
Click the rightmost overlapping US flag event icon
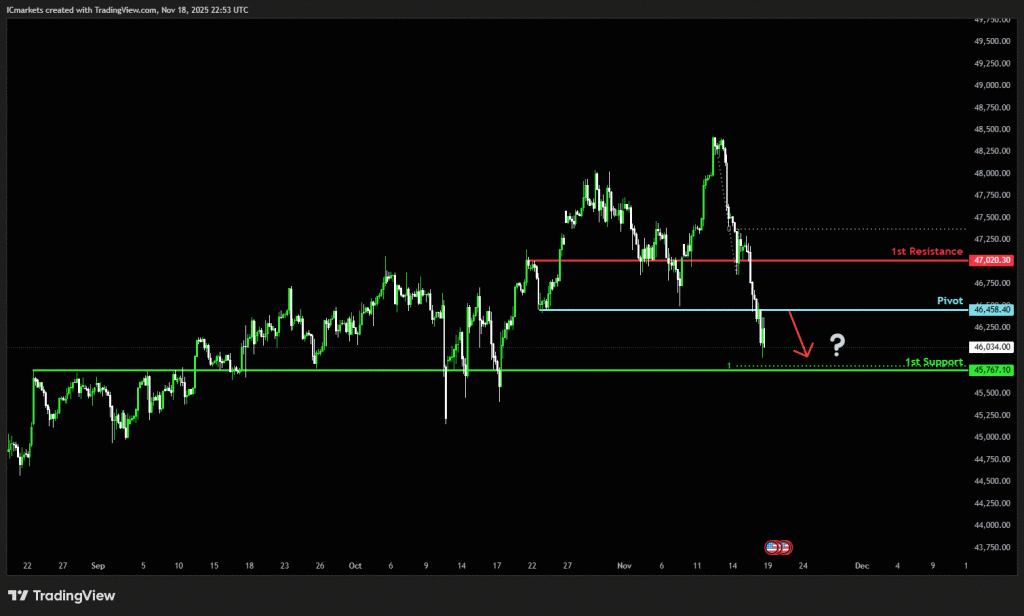click(x=786, y=547)
